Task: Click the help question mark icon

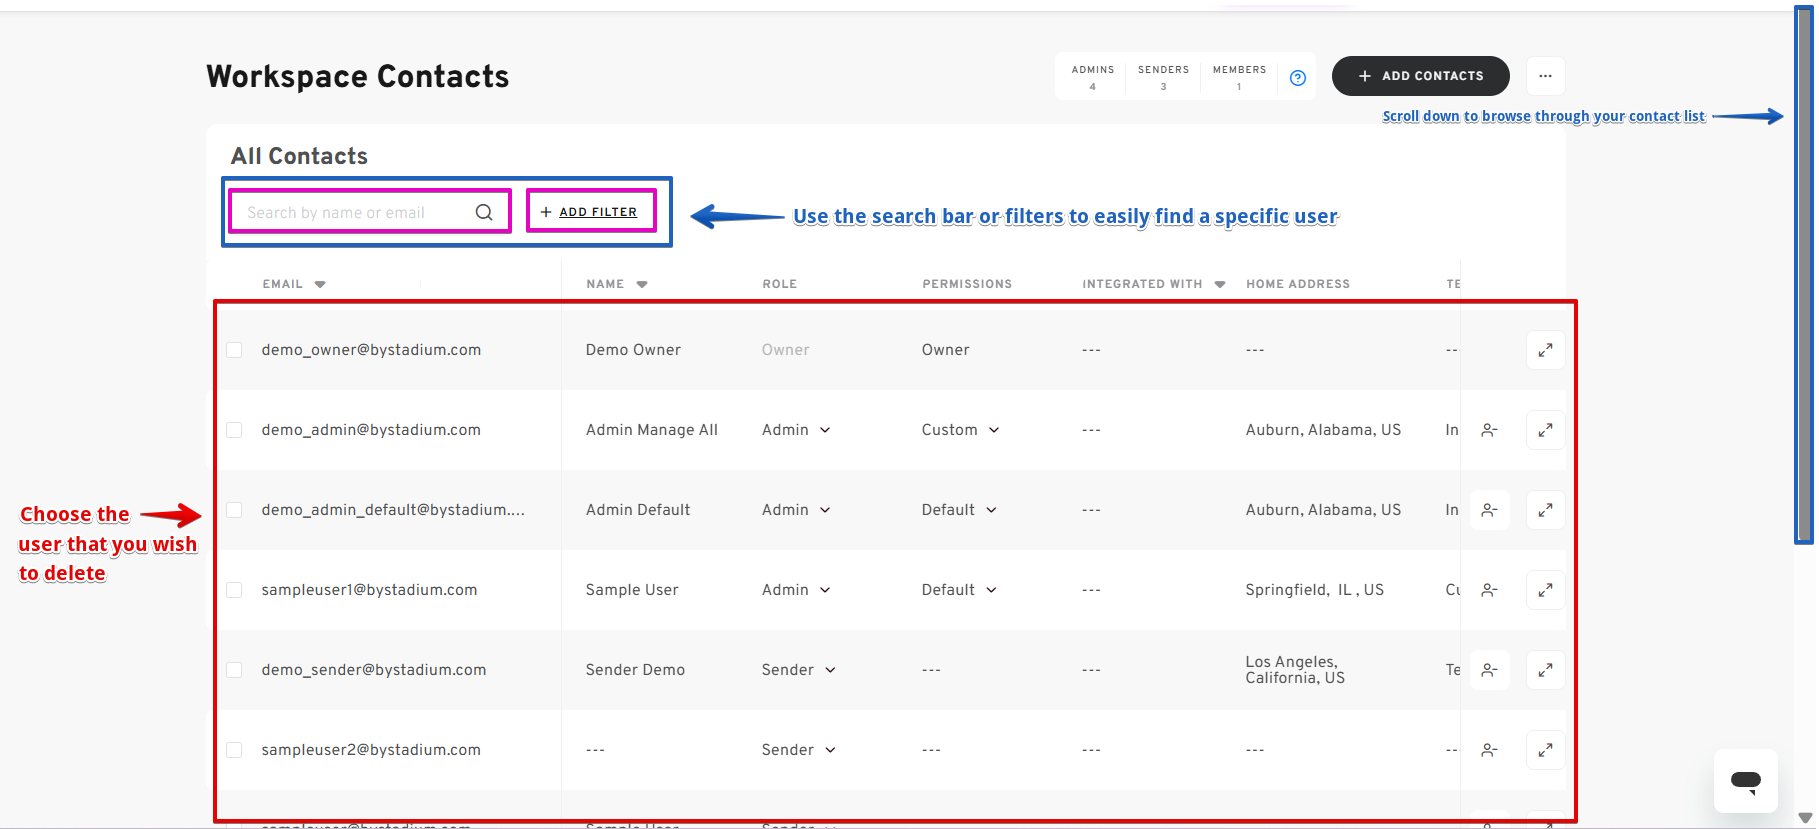Action: click(x=1298, y=78)
